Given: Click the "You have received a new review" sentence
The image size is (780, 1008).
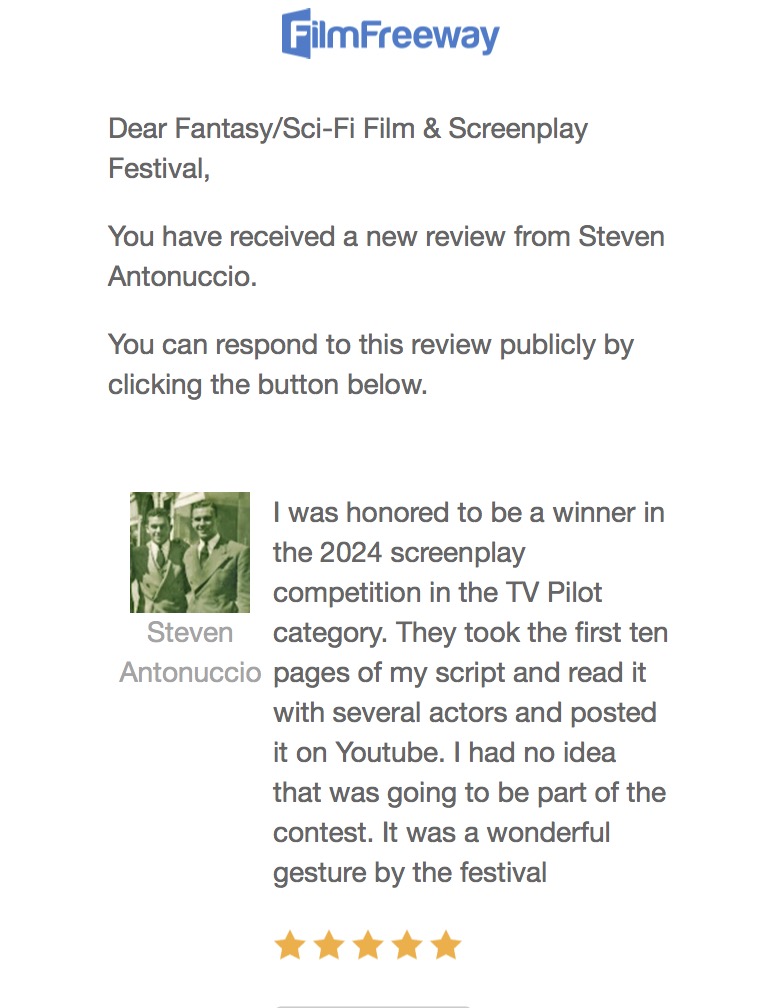Looking at the screenshot, I should (x=386, y=237).
